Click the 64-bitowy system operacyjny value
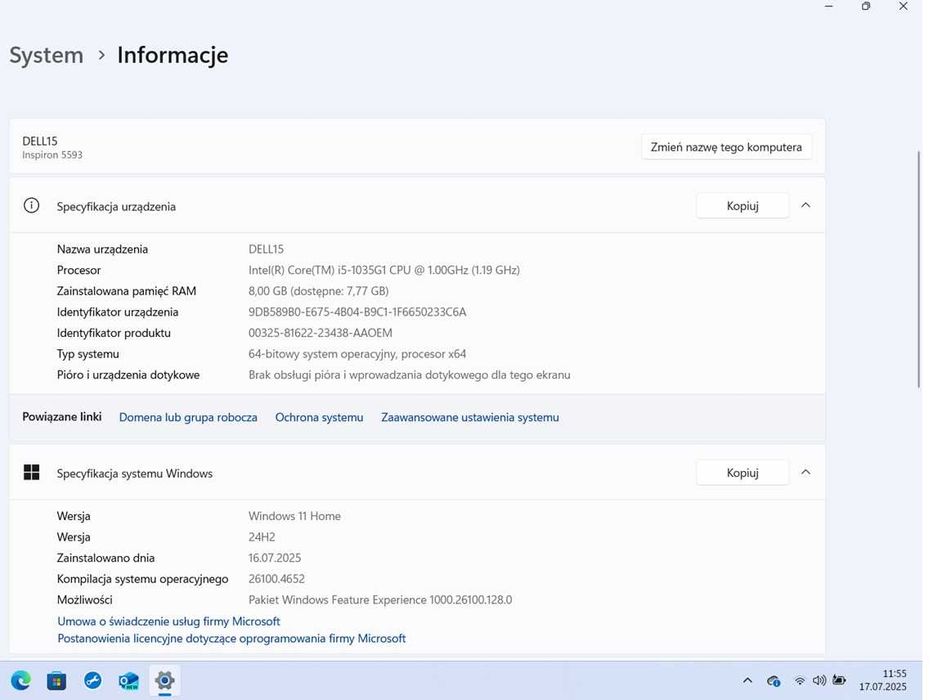 [357, 354]
